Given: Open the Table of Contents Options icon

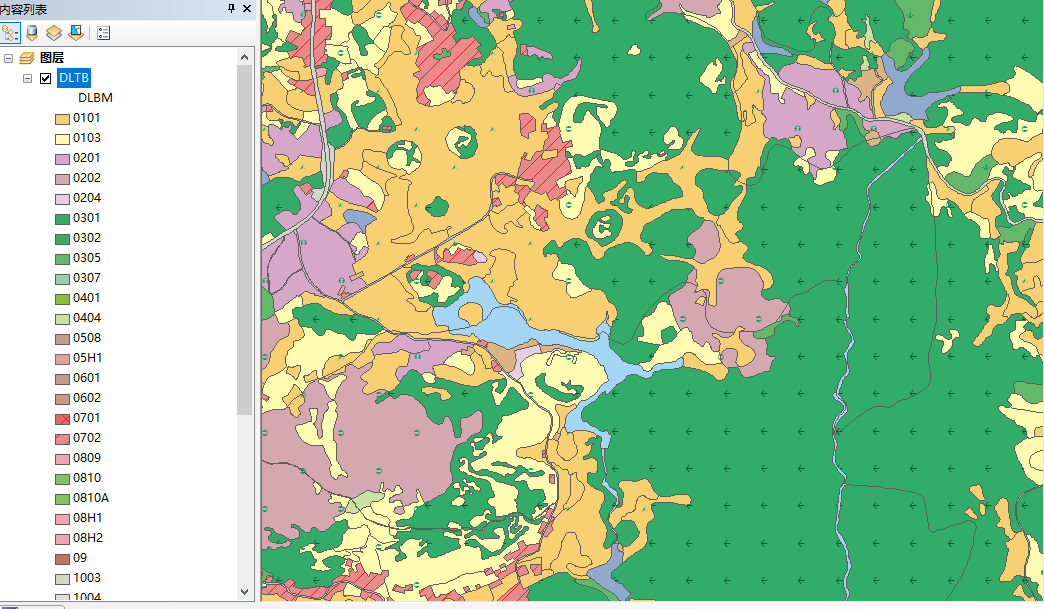Looking at the screenshot, I should 103,32.
